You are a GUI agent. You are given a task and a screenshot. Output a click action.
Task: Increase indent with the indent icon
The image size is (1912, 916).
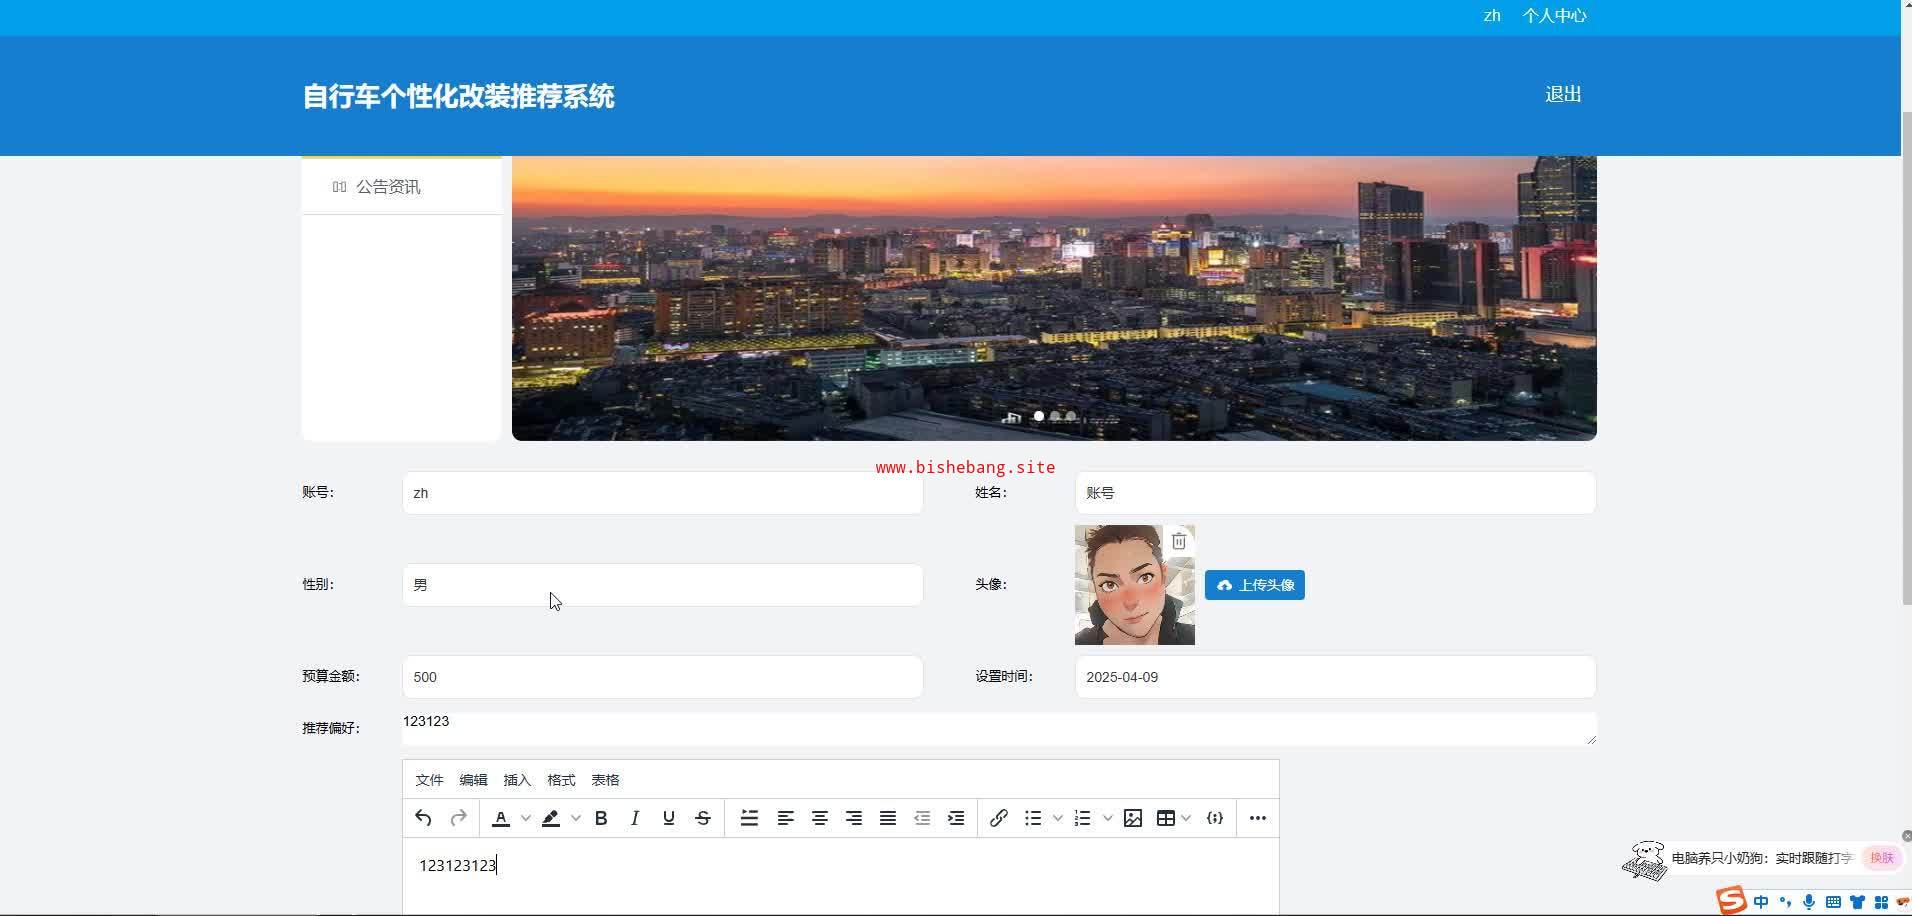point(956,818)
